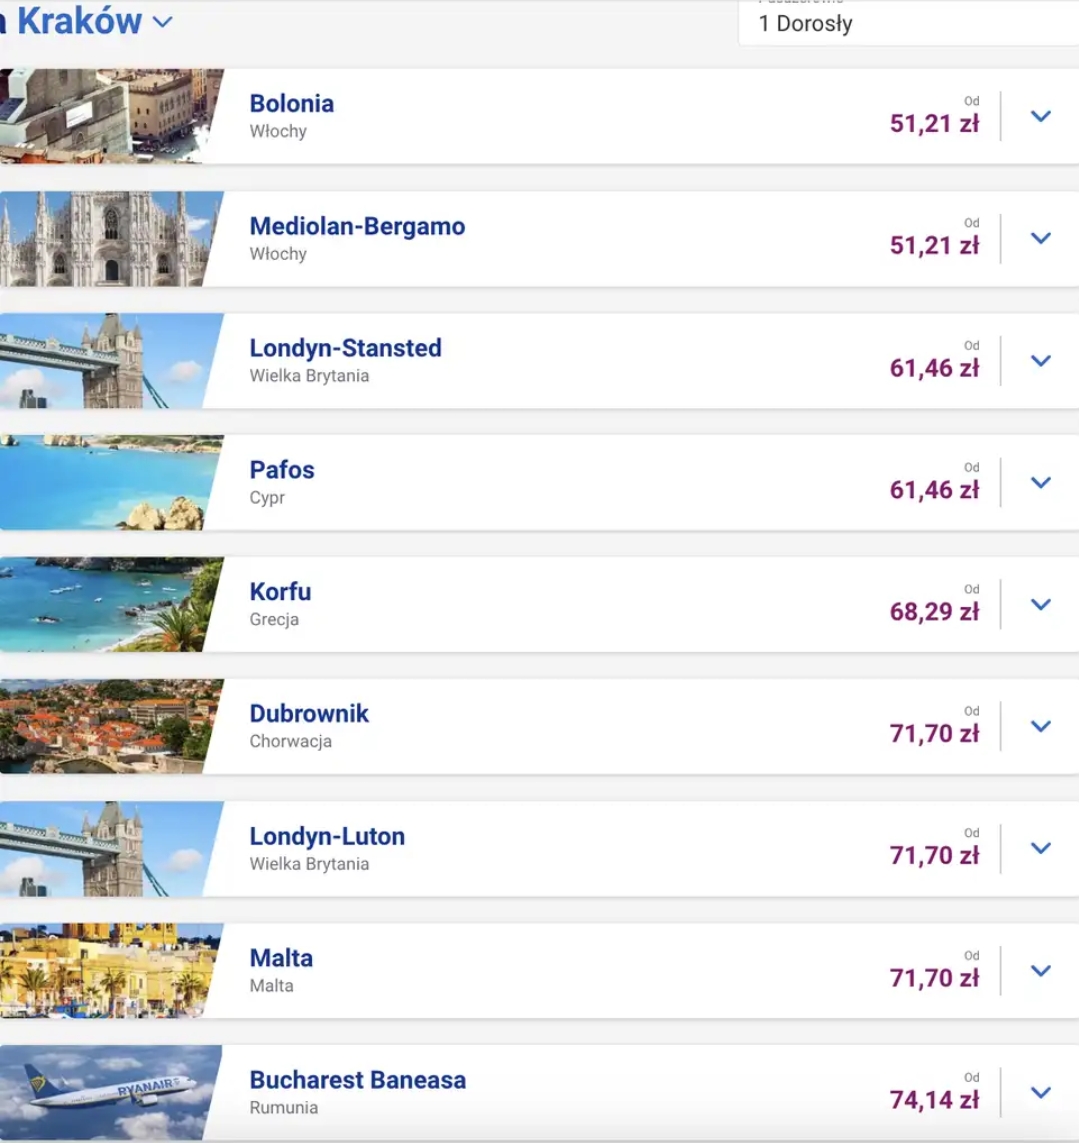The image size is (1079, 1143).
Task: Expand the Pafos row chevron
Action: 1040,482
